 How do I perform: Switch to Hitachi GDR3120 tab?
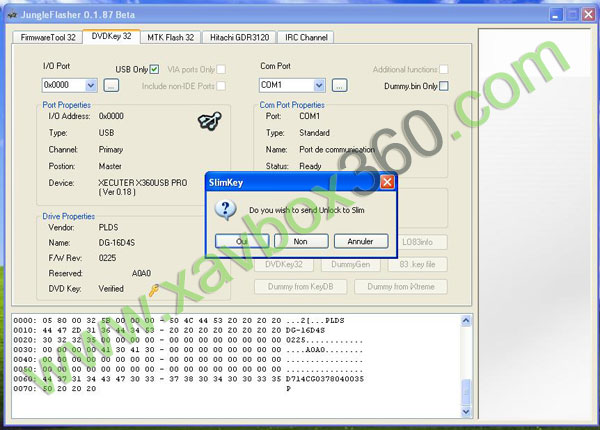240,37
